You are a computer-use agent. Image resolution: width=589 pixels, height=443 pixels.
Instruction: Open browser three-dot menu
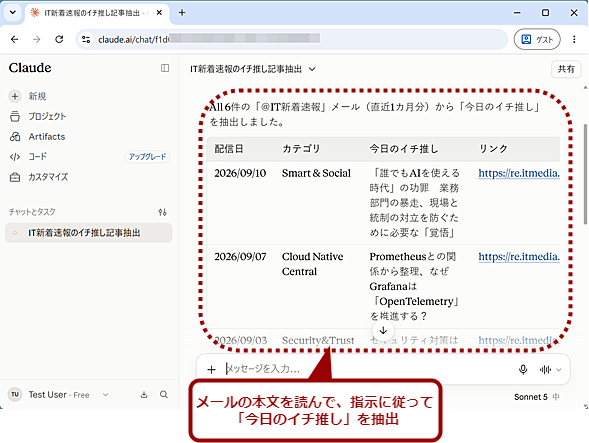pos(574,39)
